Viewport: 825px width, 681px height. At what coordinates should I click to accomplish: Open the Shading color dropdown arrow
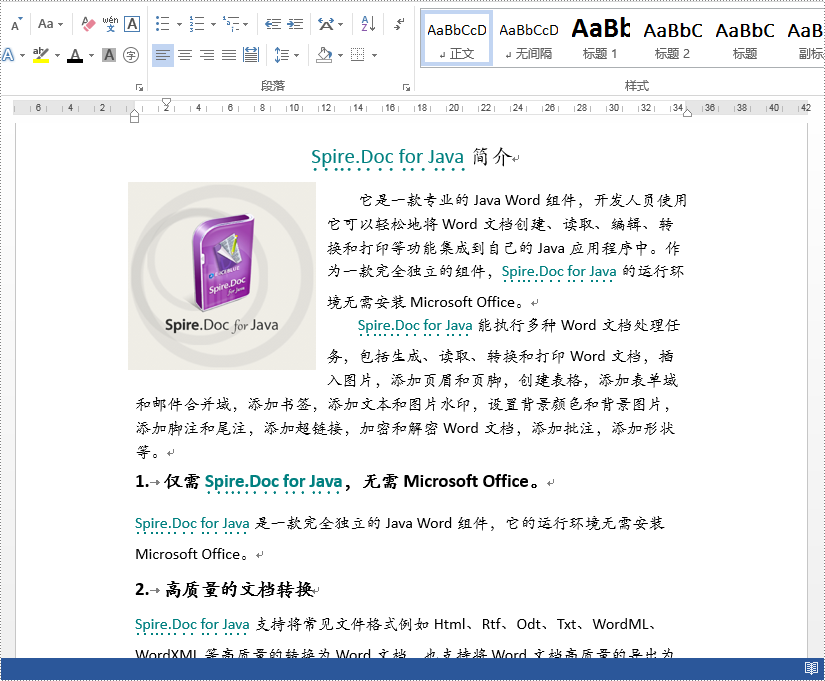(x=340, y=55)
